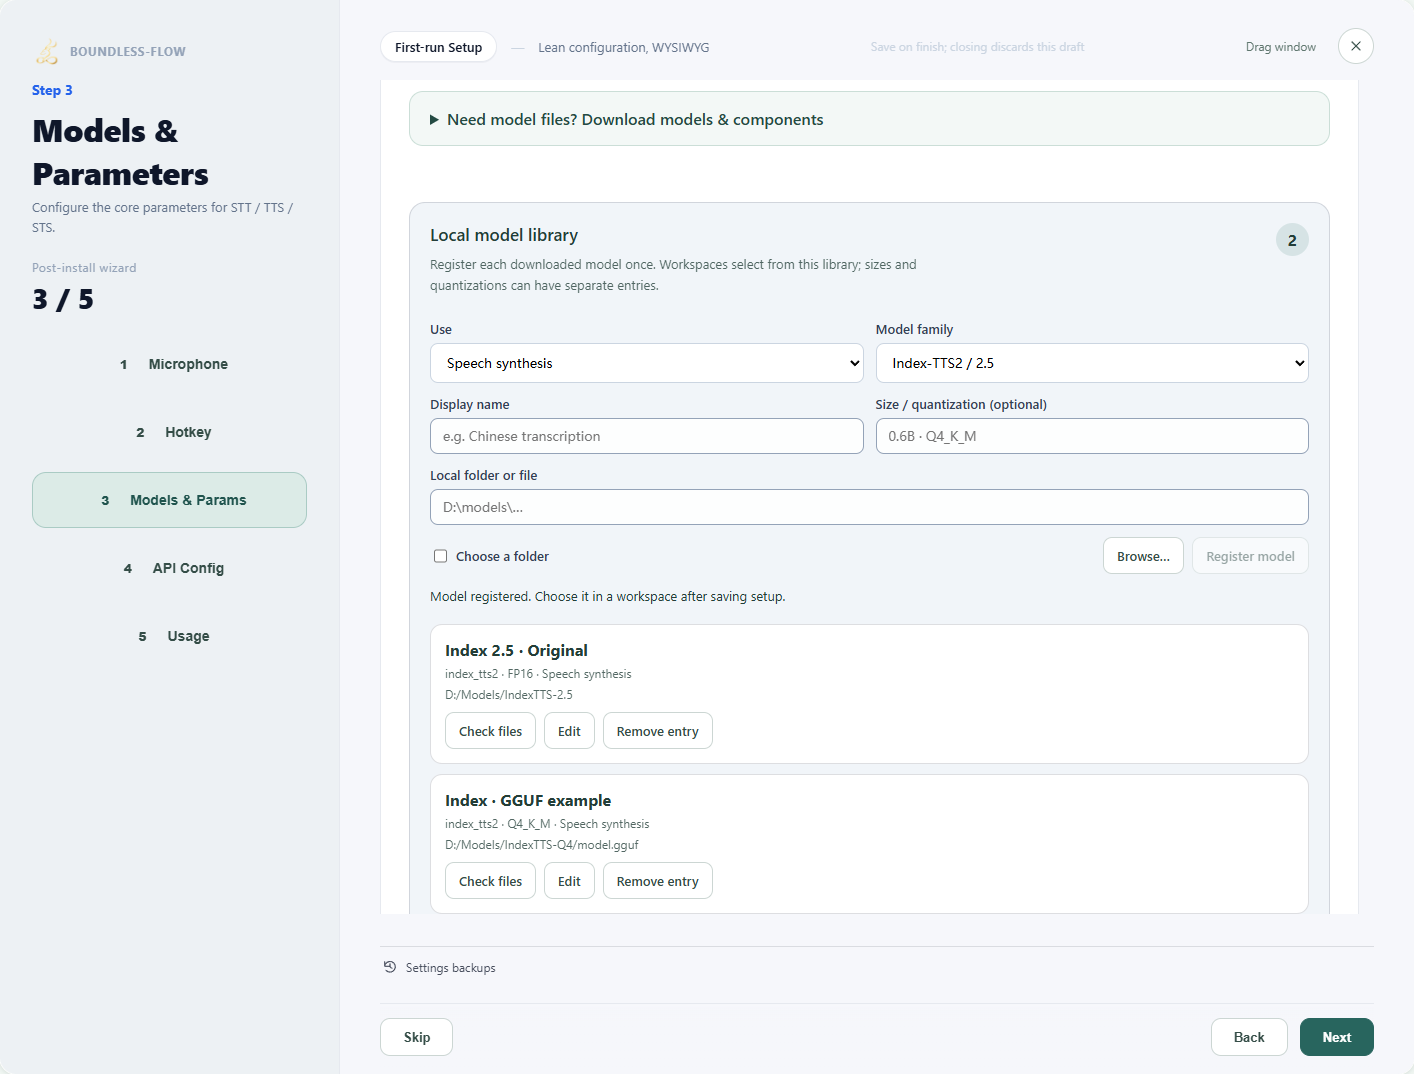Click the Drag window handle
This screenshot has height=1074, width=1414.
point(1280,47)
